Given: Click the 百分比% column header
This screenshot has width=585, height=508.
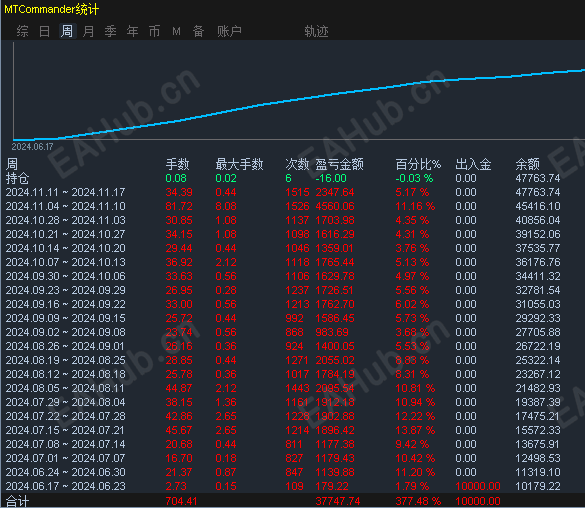Looking at the screenshot, I should coord(418,164).
